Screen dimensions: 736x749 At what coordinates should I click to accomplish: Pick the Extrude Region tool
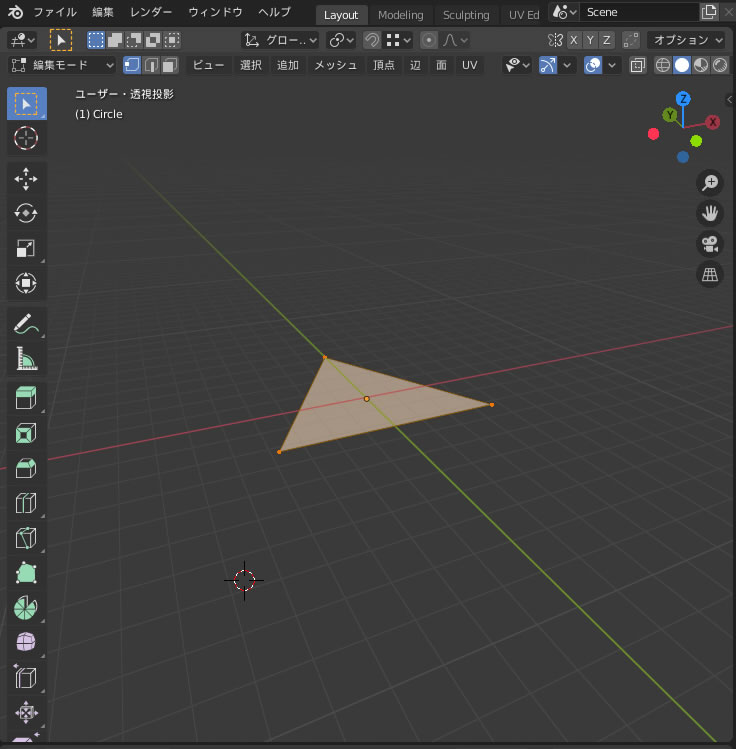(x=26, y=399)
